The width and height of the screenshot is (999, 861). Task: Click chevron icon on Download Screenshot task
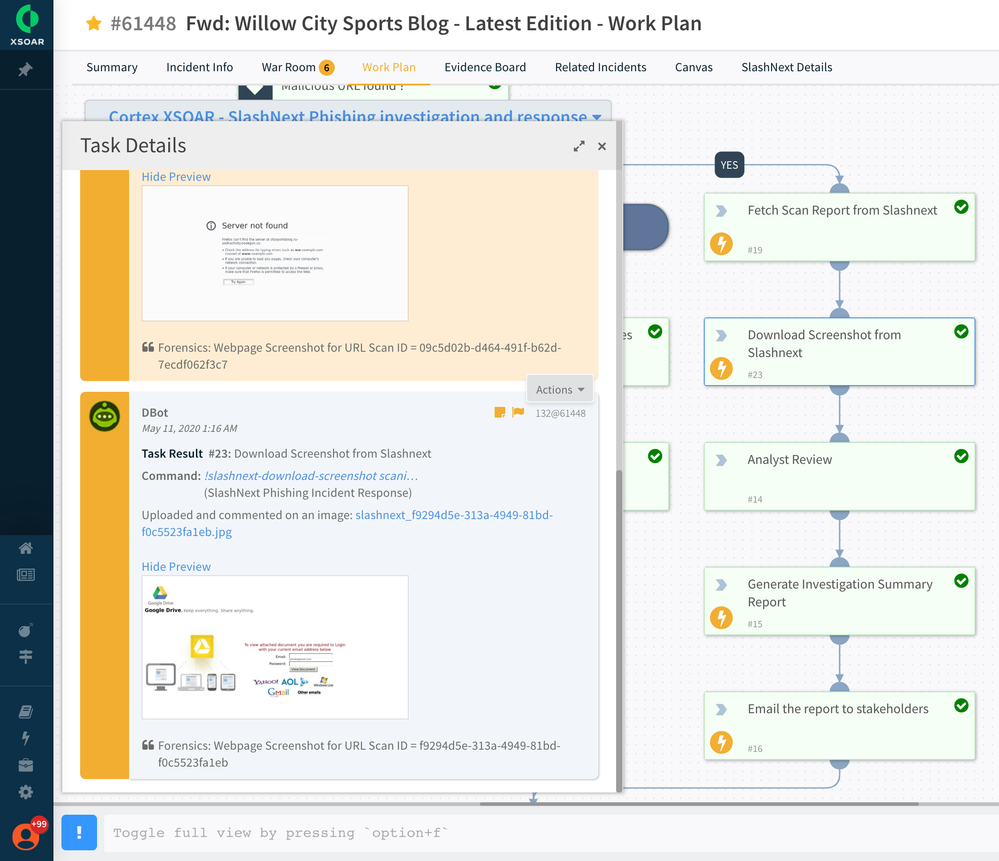tap(721, 336)
